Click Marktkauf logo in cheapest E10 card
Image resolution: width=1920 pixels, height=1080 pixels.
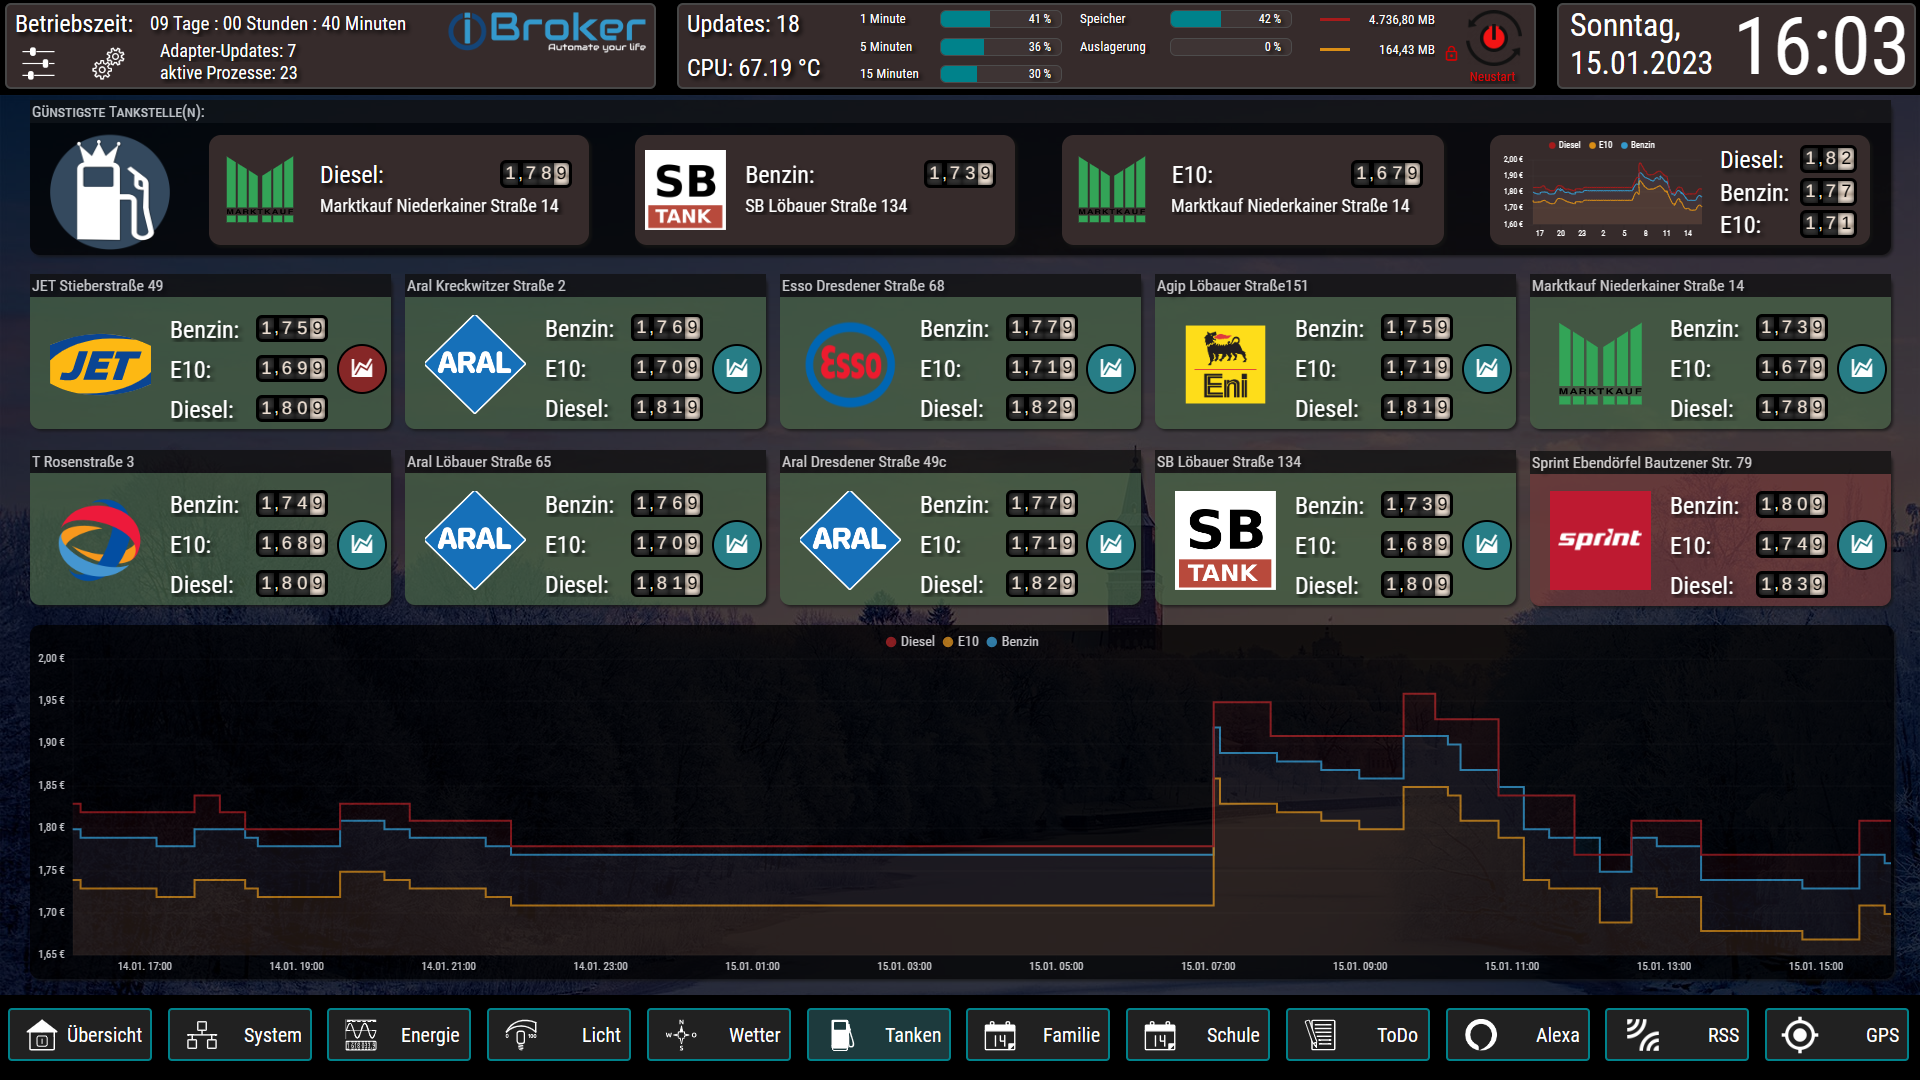tap(1112, 190)
